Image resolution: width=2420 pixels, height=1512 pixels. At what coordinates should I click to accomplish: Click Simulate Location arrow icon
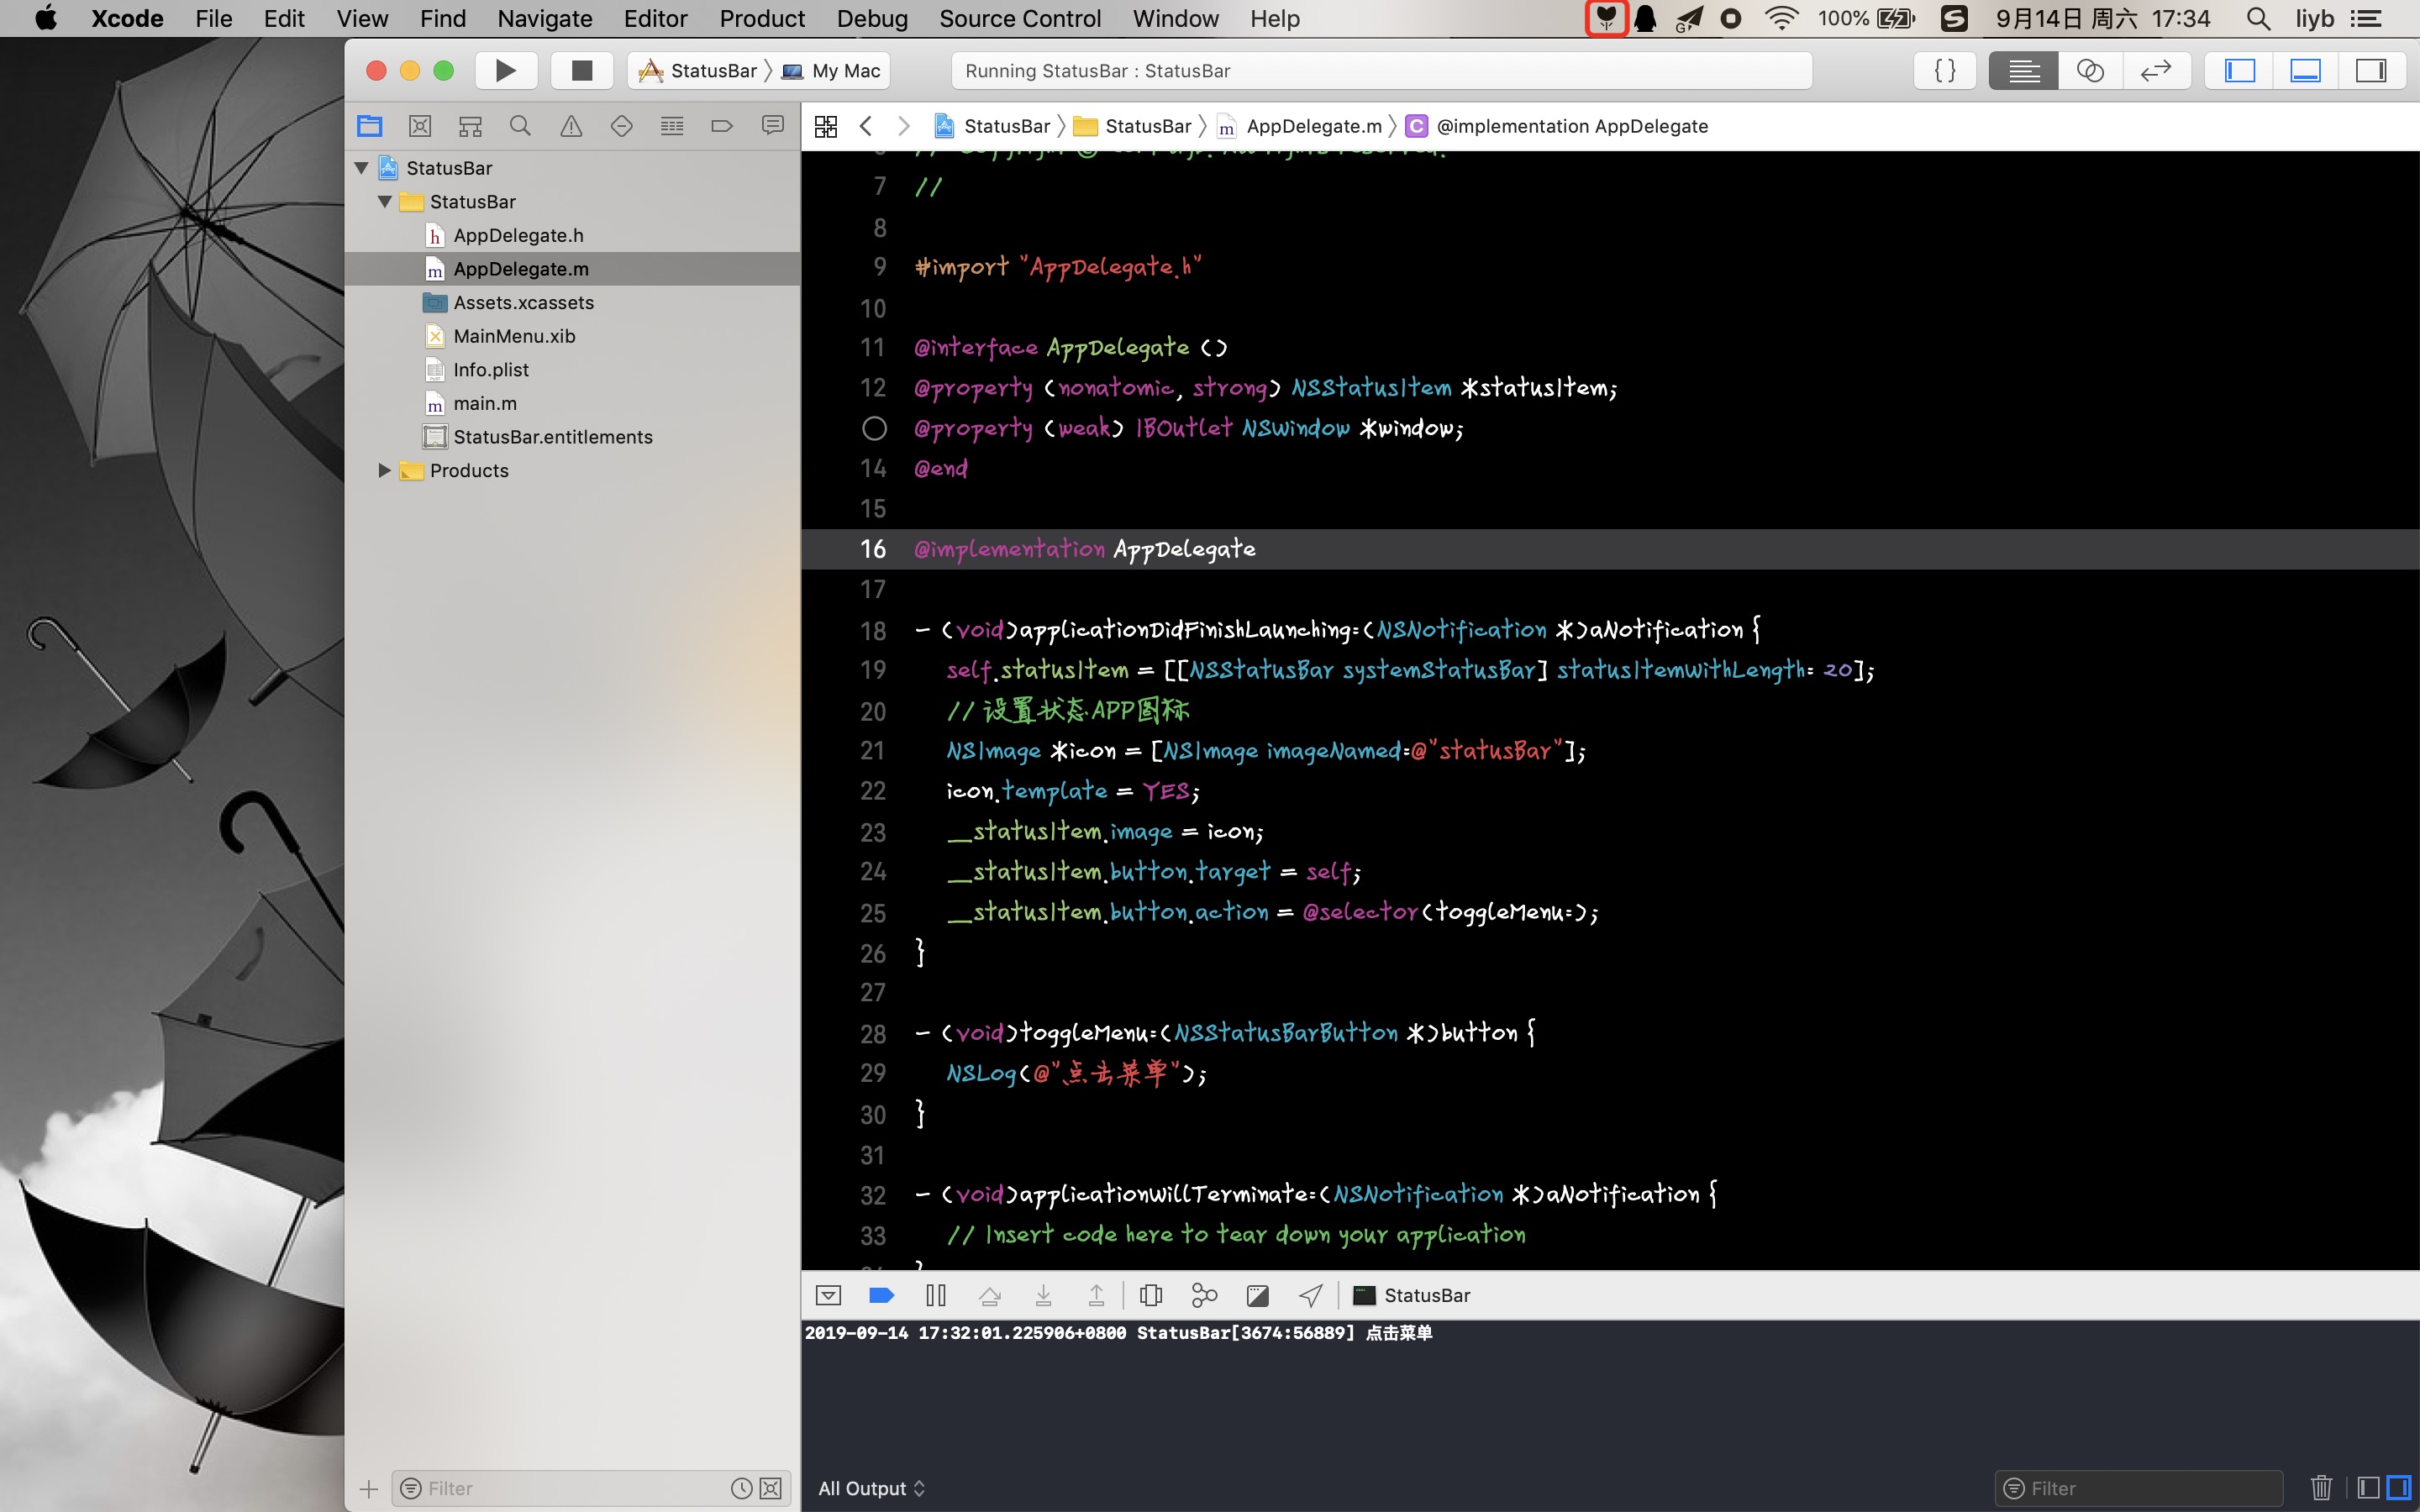click(x=1311, y=1296)
